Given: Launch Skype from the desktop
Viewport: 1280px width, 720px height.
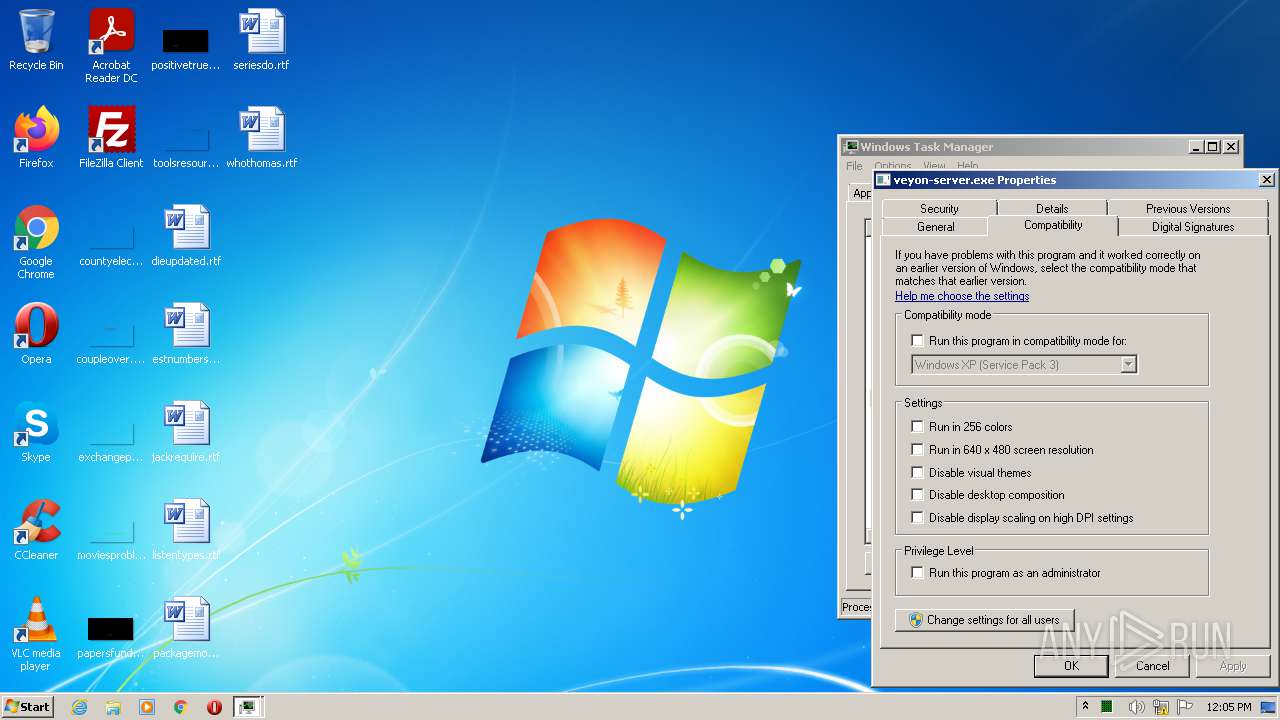Looking at the screenshot, I should point(36,431).
